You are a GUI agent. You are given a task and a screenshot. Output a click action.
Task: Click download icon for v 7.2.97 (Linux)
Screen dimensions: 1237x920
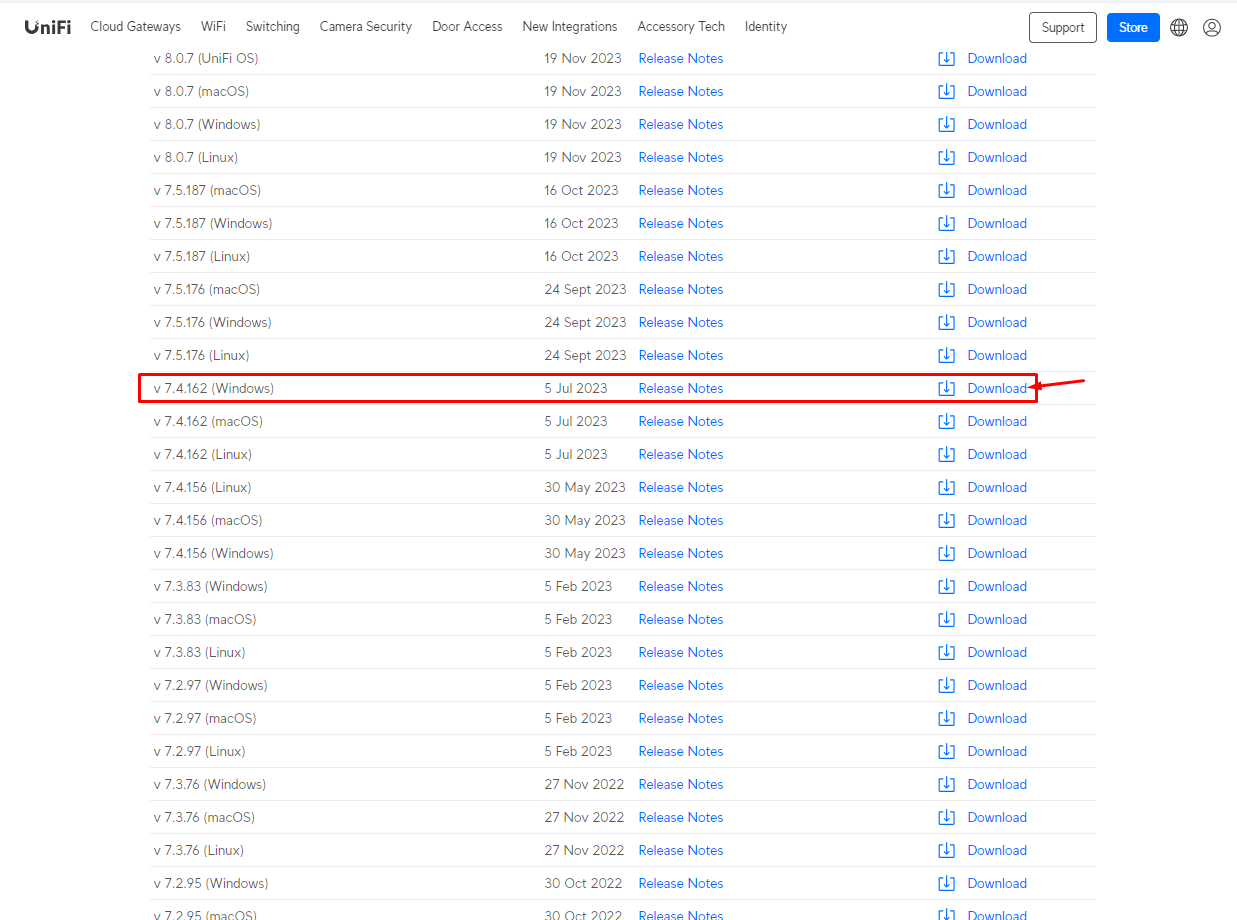pyautogui.click(x=946, y=751)
